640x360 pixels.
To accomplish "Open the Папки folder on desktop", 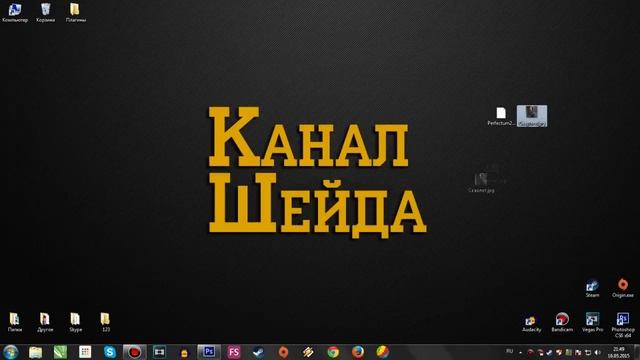I will (15, 322).
